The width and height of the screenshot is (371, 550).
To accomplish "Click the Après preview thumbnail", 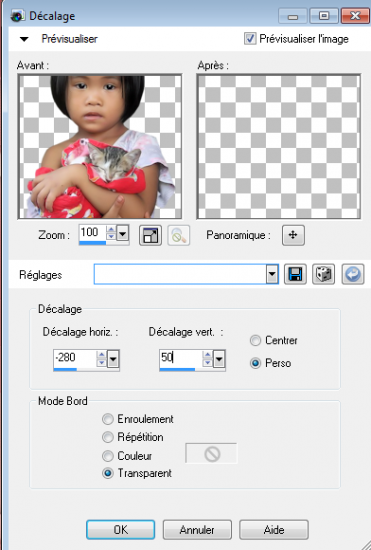I will (279, 146).
